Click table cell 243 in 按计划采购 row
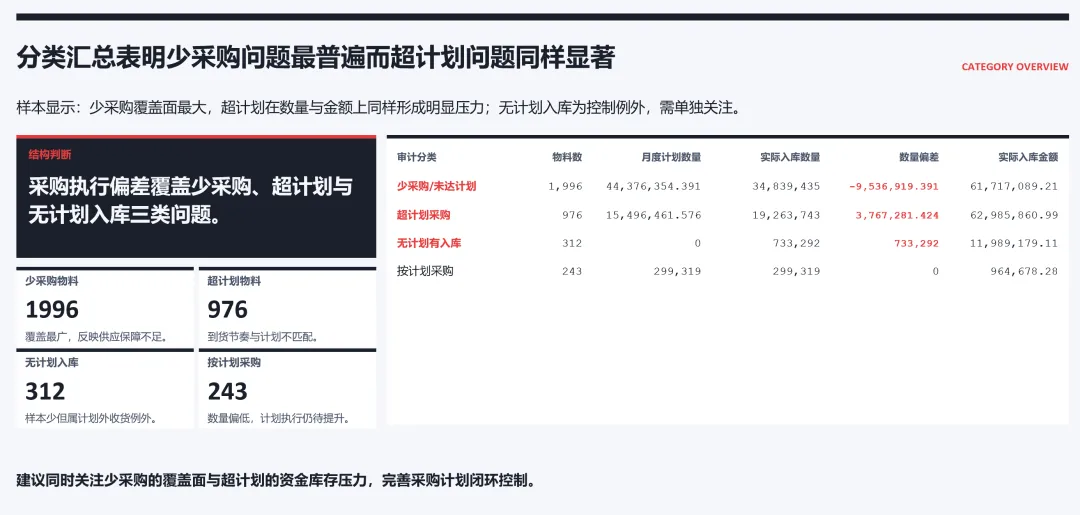 pyautogui.click(x=572, y=272)
